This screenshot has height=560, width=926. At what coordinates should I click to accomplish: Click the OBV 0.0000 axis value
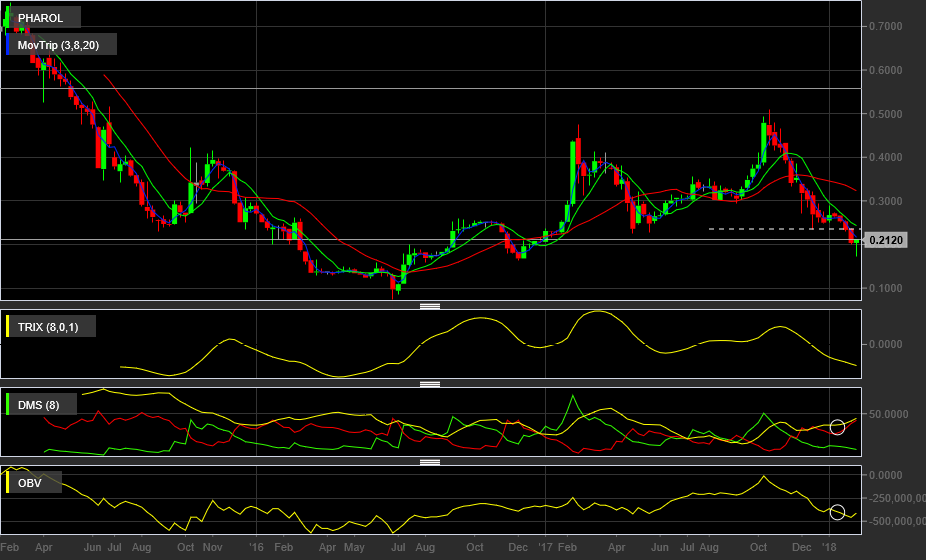point(885,475)
